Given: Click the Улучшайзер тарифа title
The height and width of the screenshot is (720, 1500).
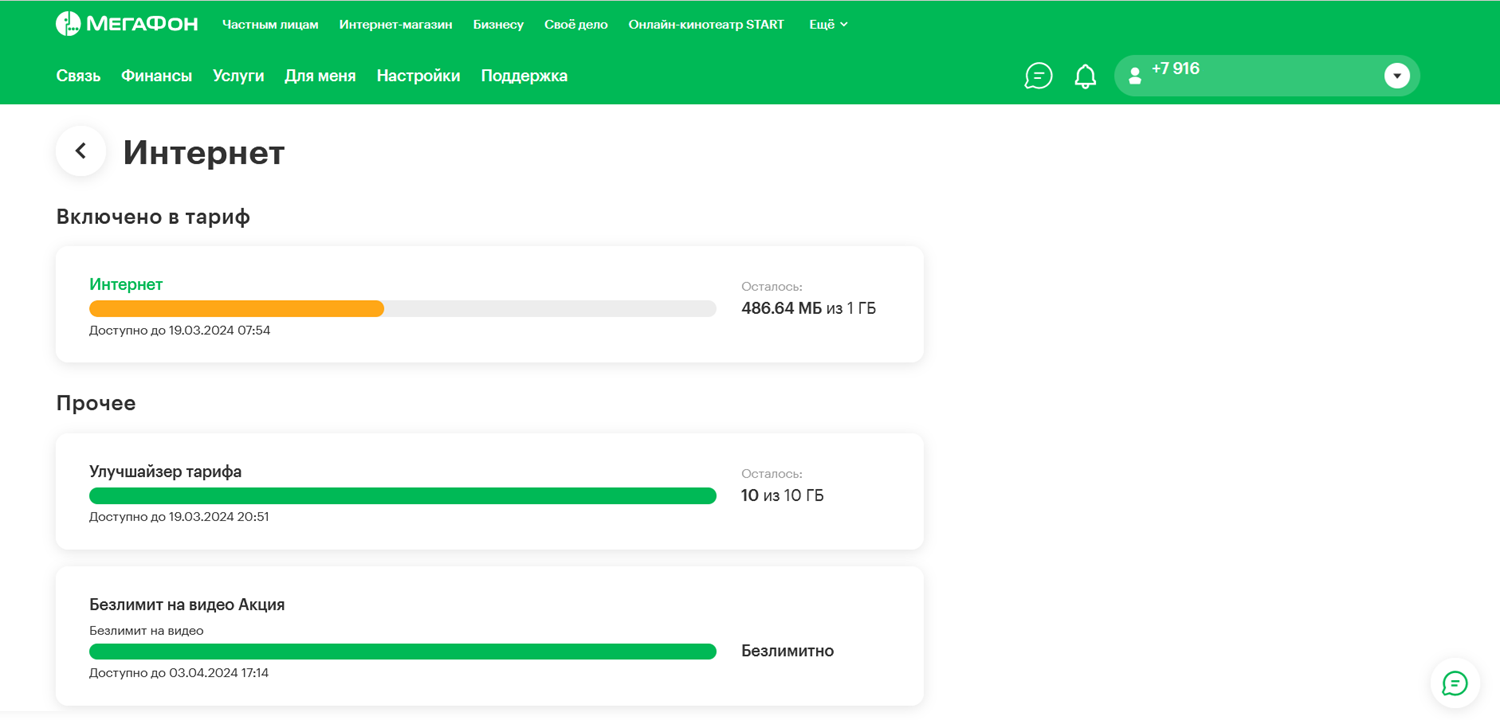Looking at the screenshot, I should (165, 471).
